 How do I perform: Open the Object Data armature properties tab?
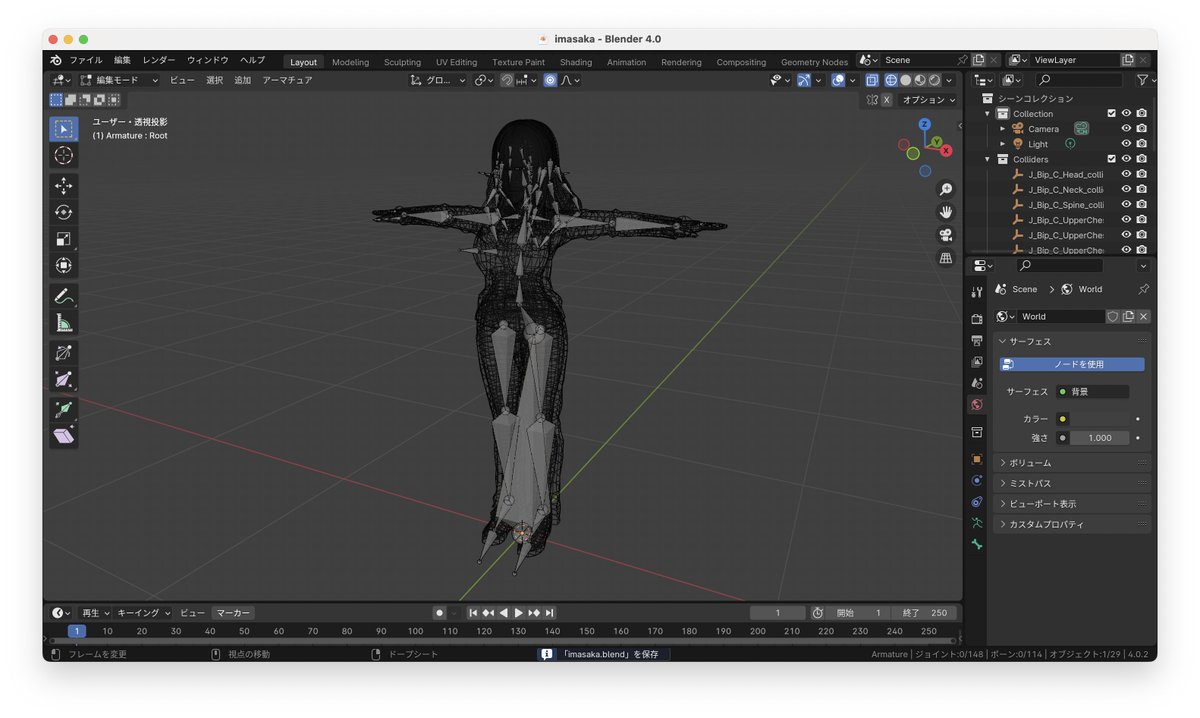point(977,523)
